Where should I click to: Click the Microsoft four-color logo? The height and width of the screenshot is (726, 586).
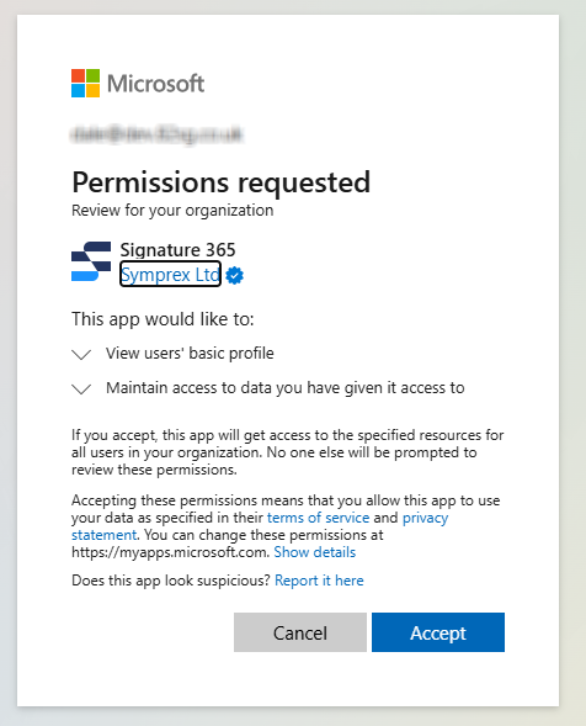[x=85, y=83]
